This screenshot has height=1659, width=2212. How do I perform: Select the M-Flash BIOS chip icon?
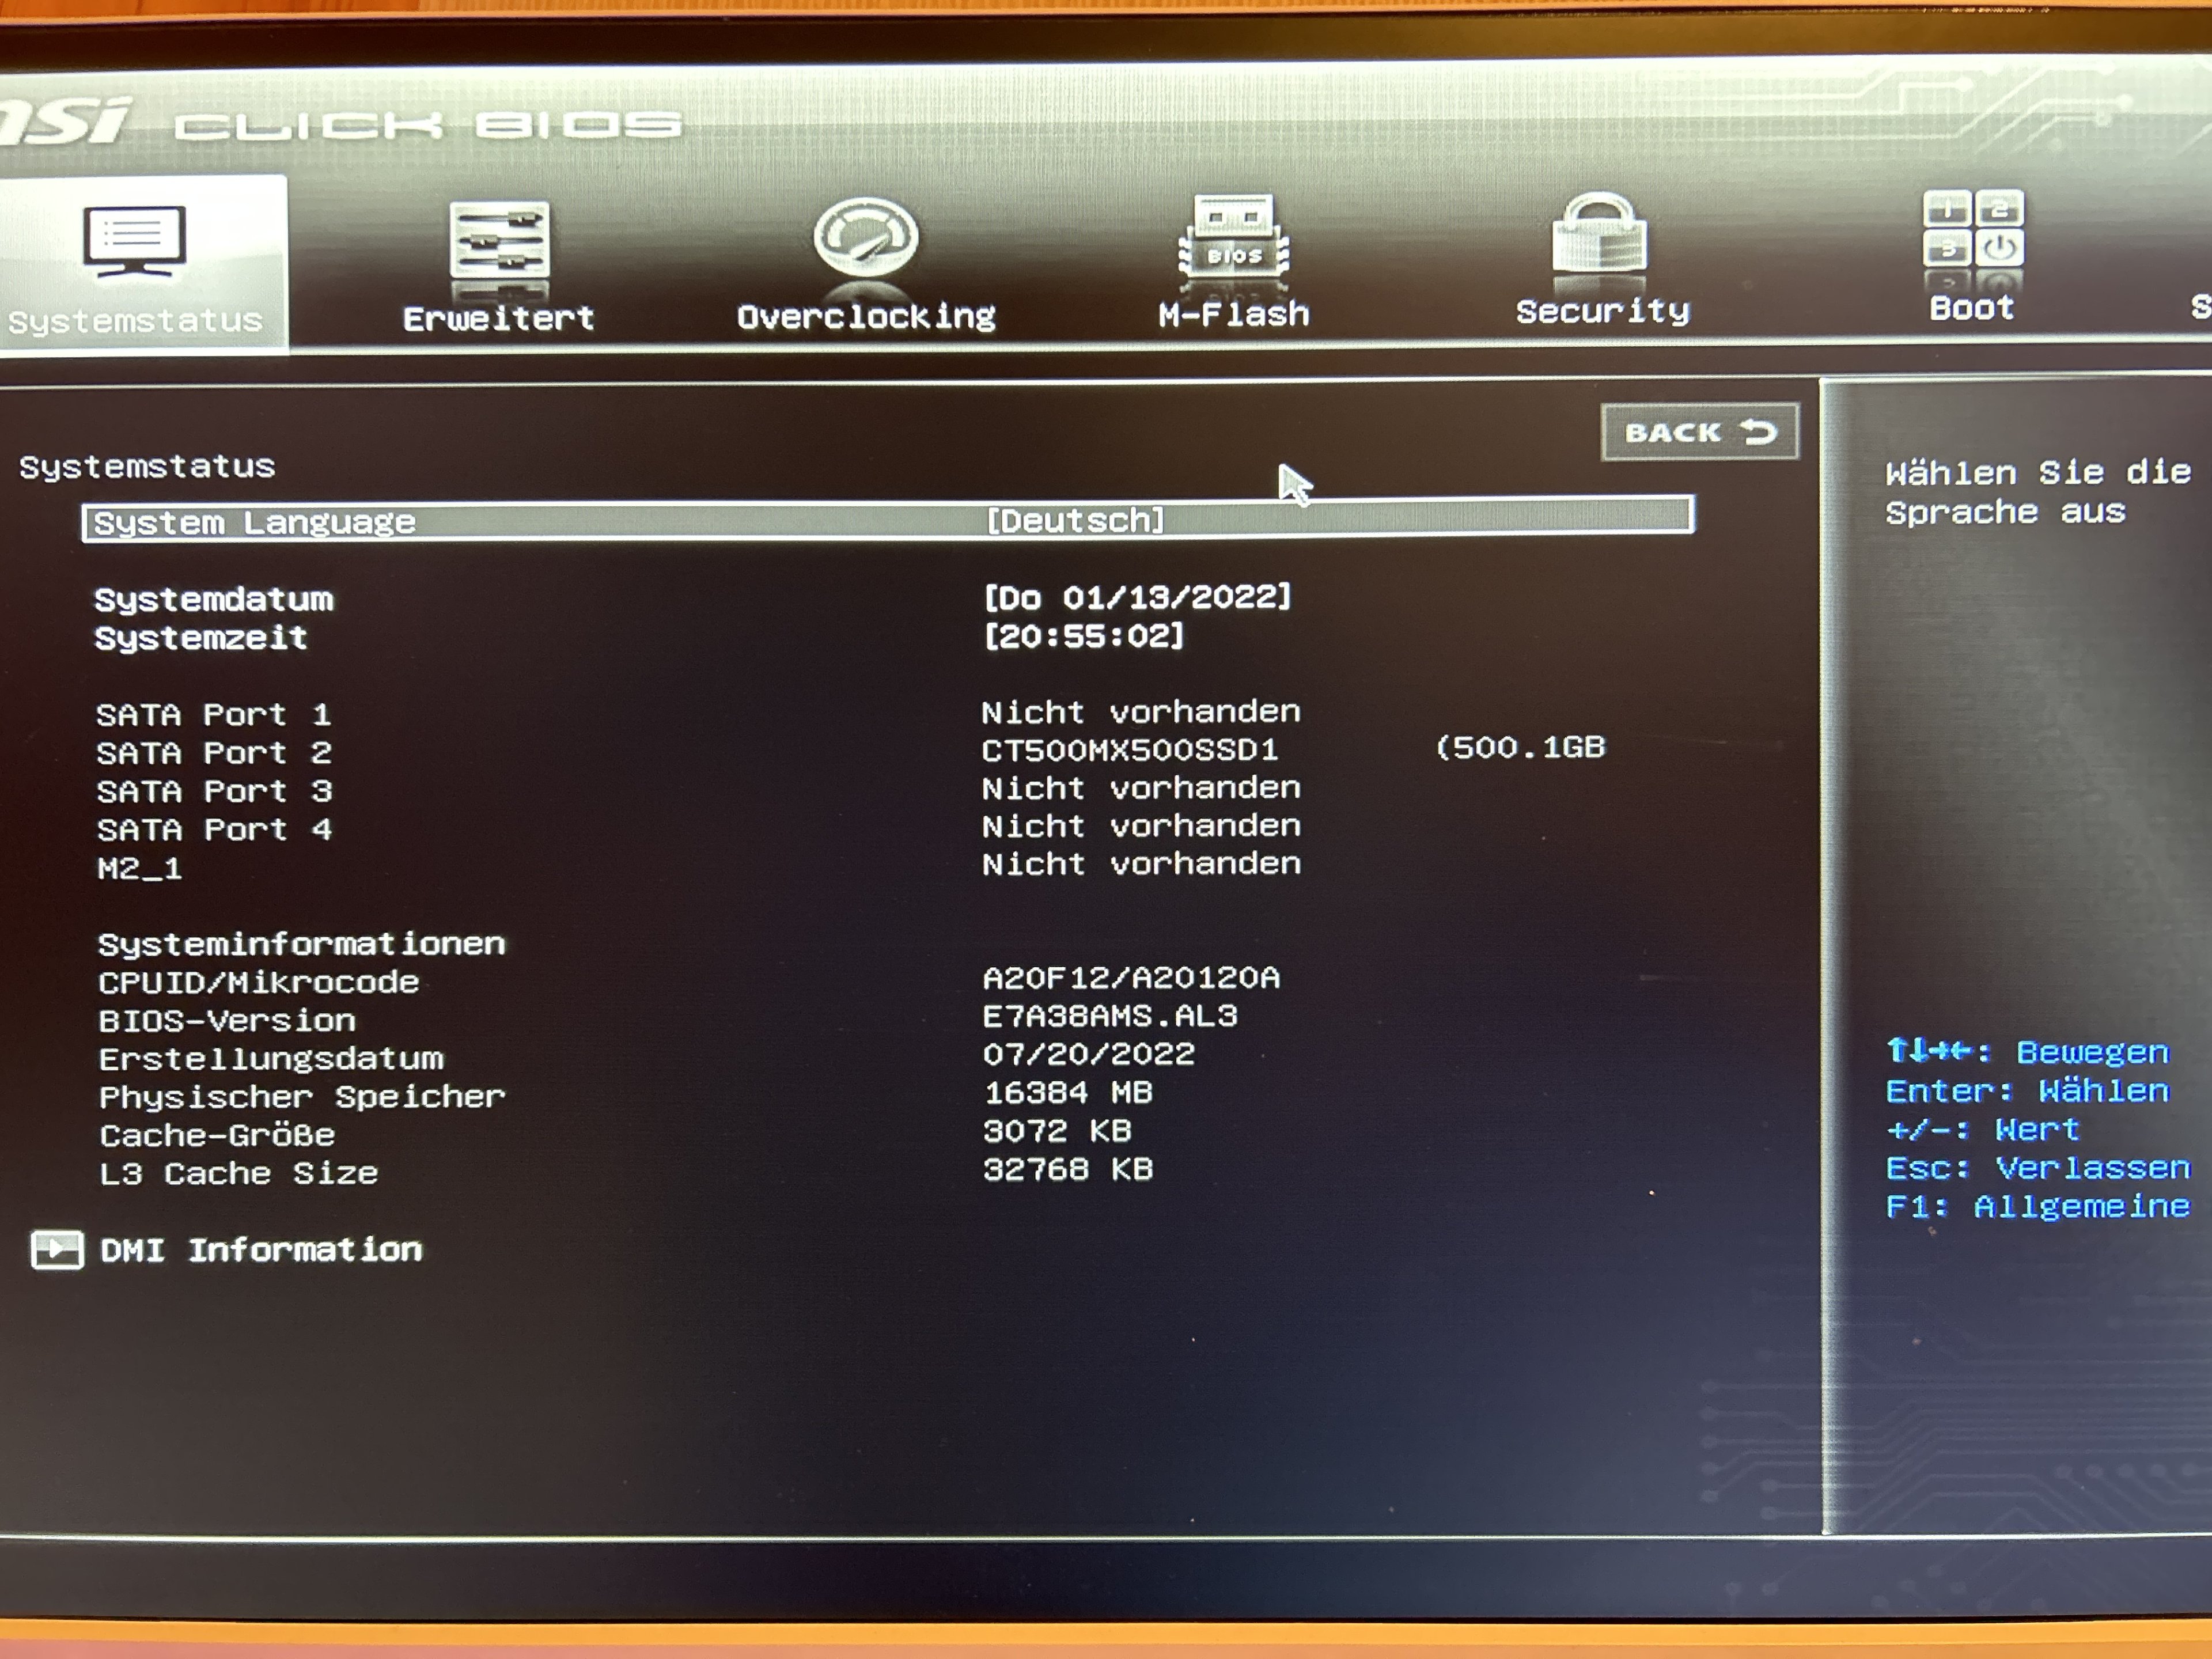(x=1234, y=236)
